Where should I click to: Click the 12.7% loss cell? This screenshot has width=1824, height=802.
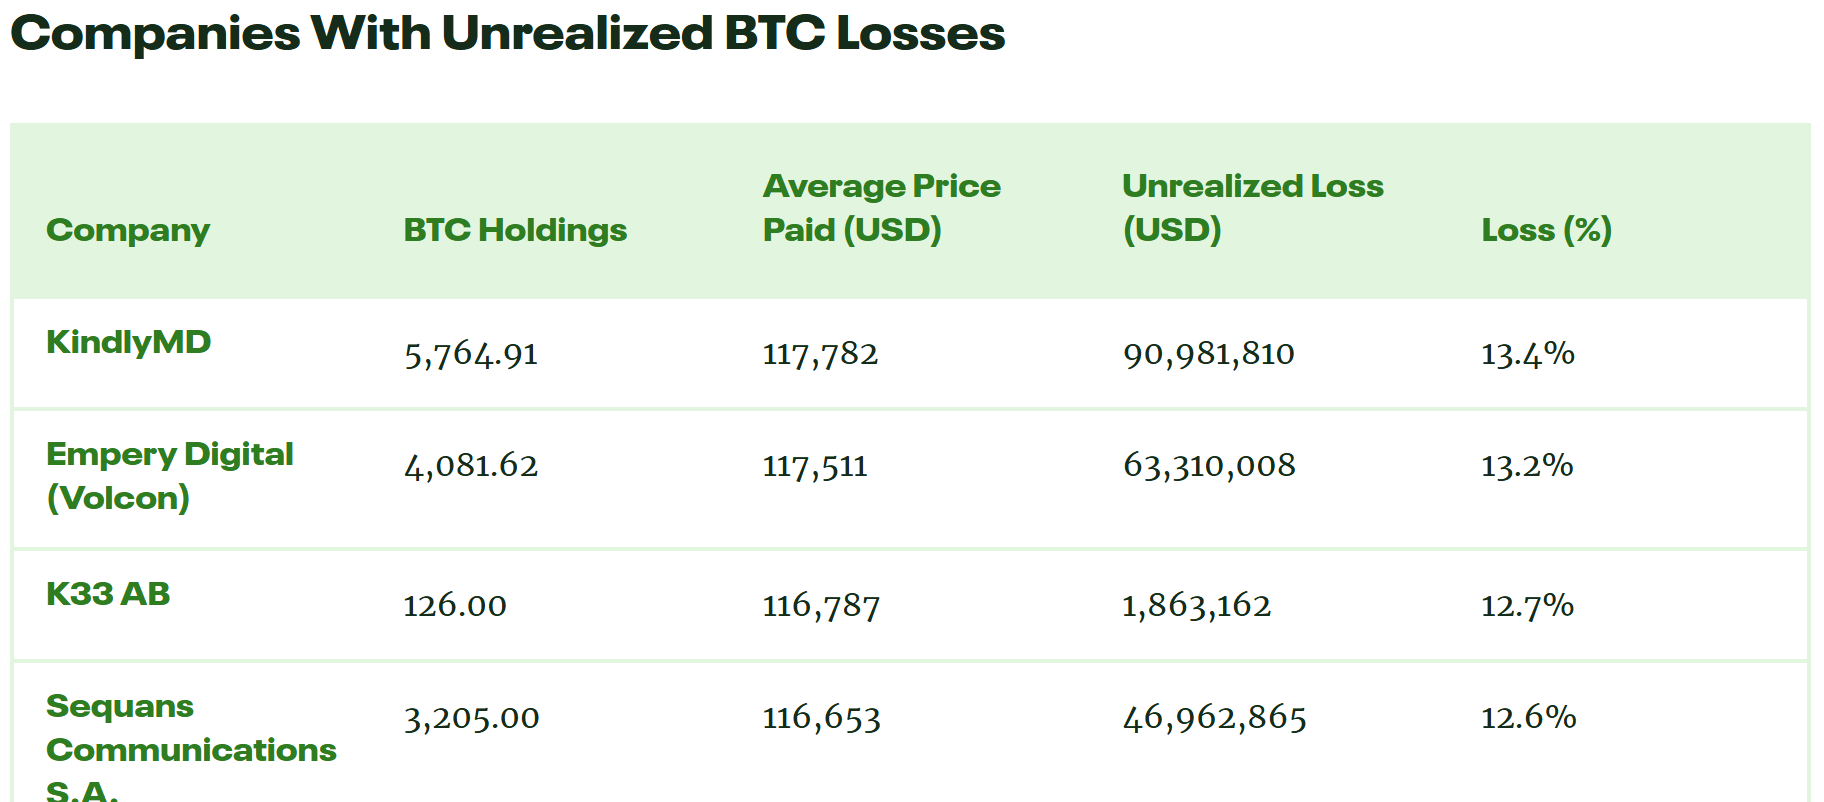click(x=1527, y=606)
